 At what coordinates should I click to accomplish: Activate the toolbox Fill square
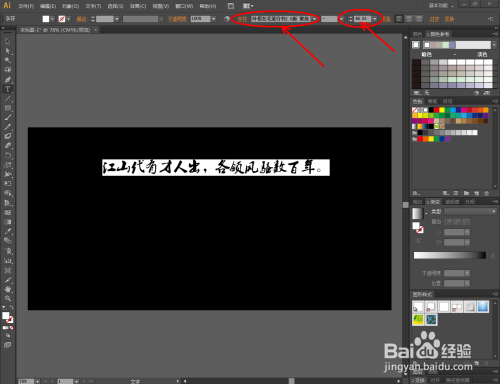(x=6, y=315)
